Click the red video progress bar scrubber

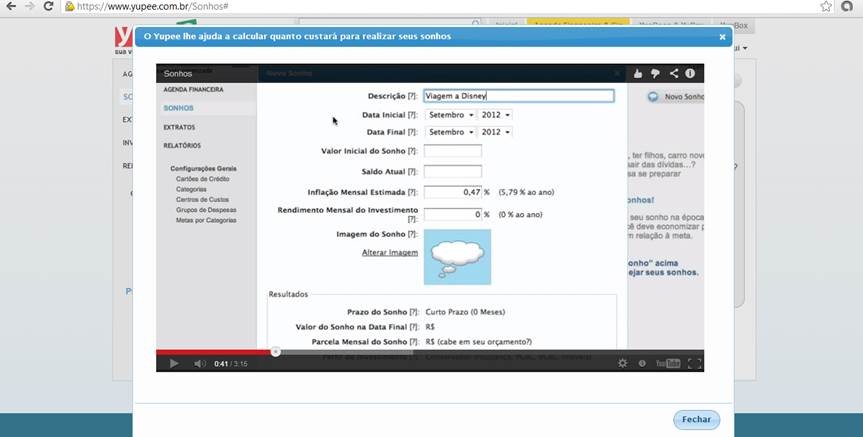[x=276, y=352]
